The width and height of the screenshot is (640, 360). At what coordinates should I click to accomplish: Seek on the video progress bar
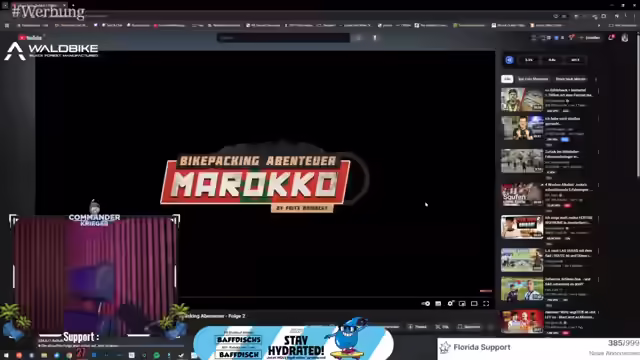tap(337, 297)
